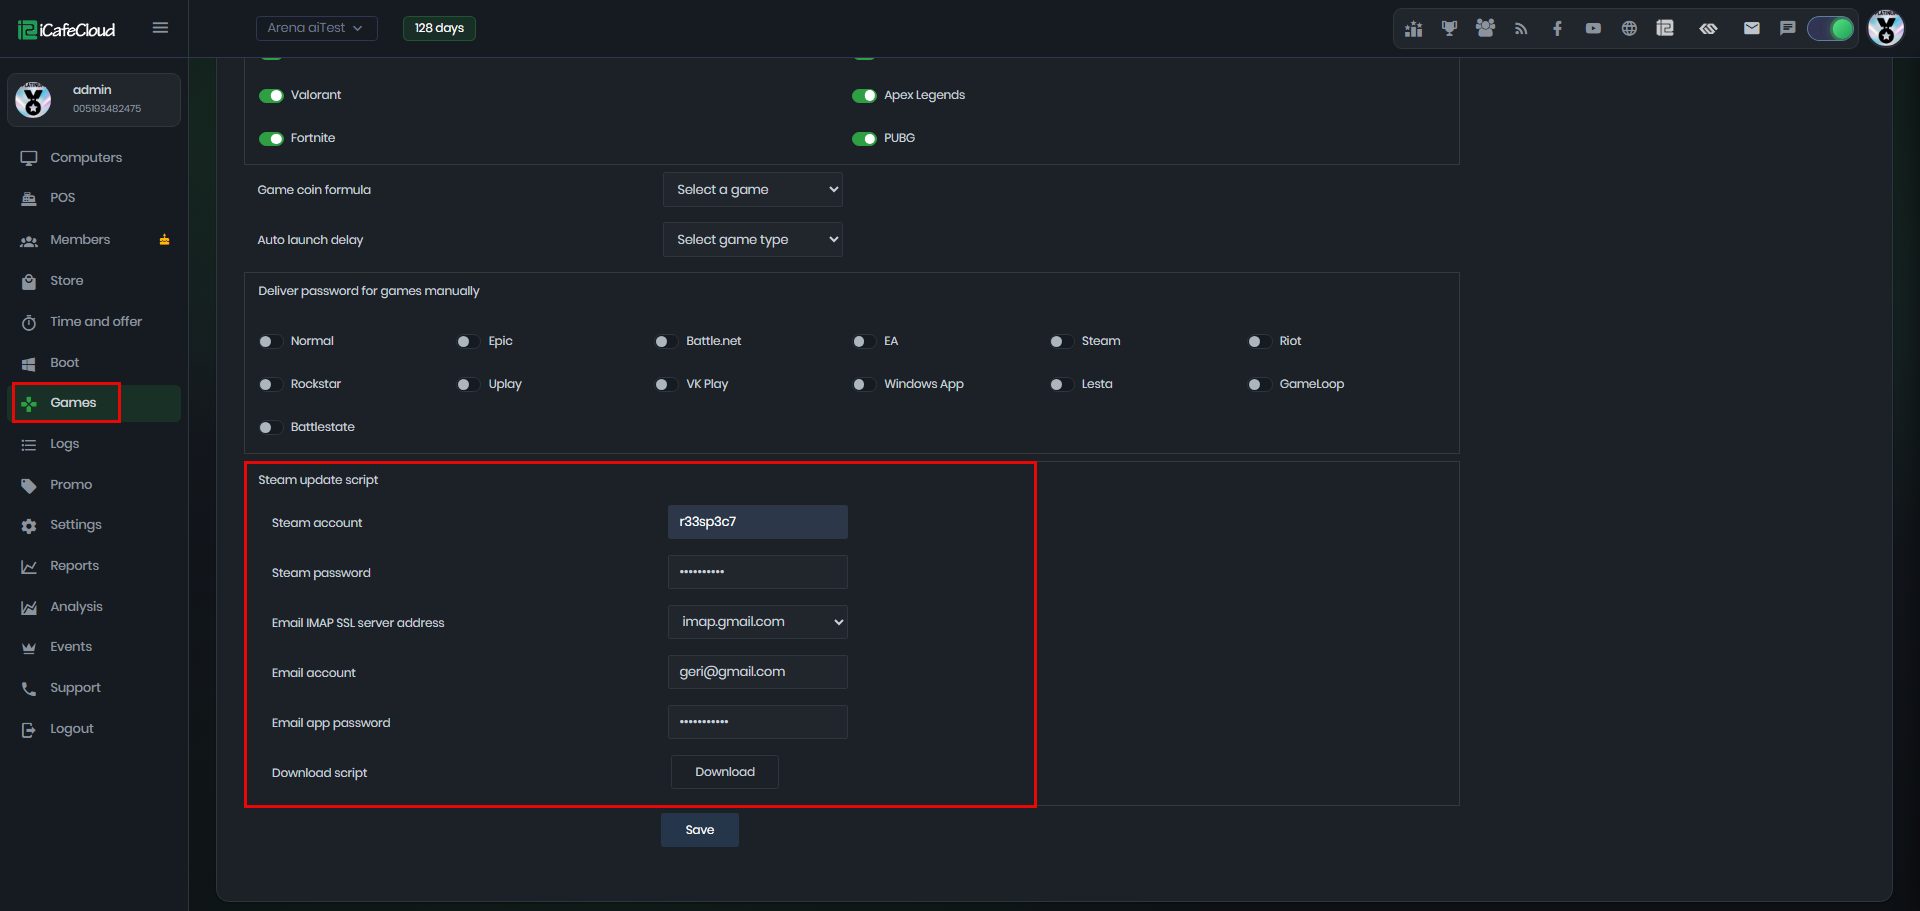Enable the VK Play manual password toggle

[666, 385]
